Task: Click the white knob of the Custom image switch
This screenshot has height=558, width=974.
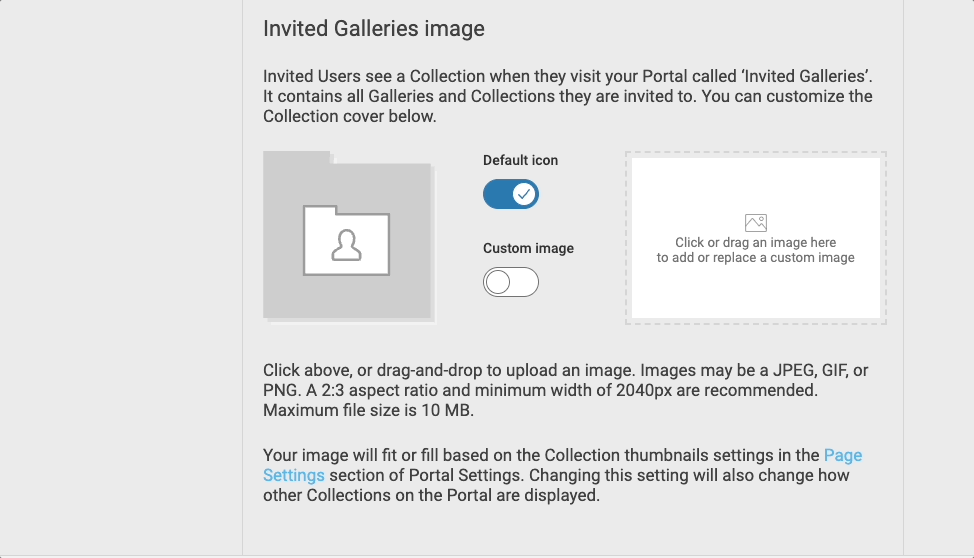Action: (498, 282)
